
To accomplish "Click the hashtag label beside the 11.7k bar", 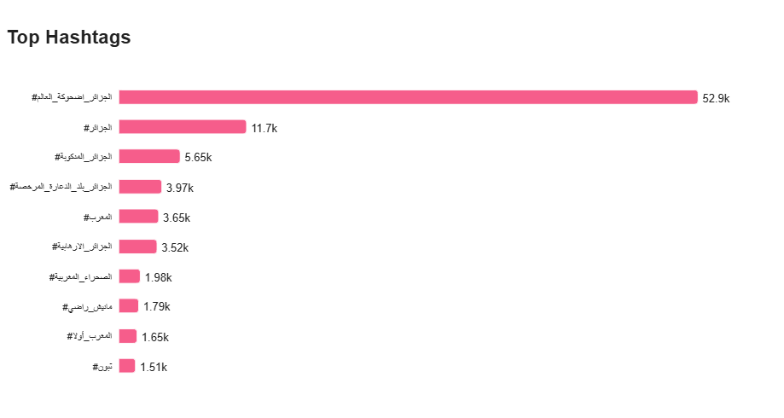I will tap(98, 128).
